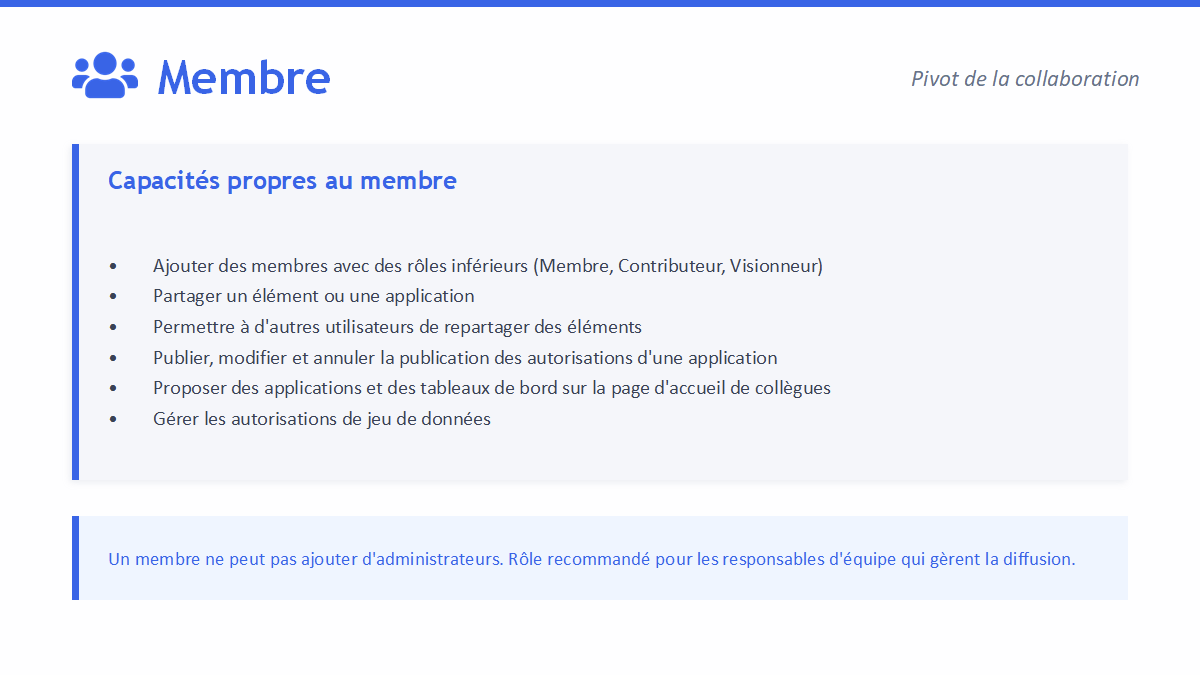This screenshot has width=1200, height=675.
Task: Select the "Publier, modifier et annuler" line
Action: [465, 358]
